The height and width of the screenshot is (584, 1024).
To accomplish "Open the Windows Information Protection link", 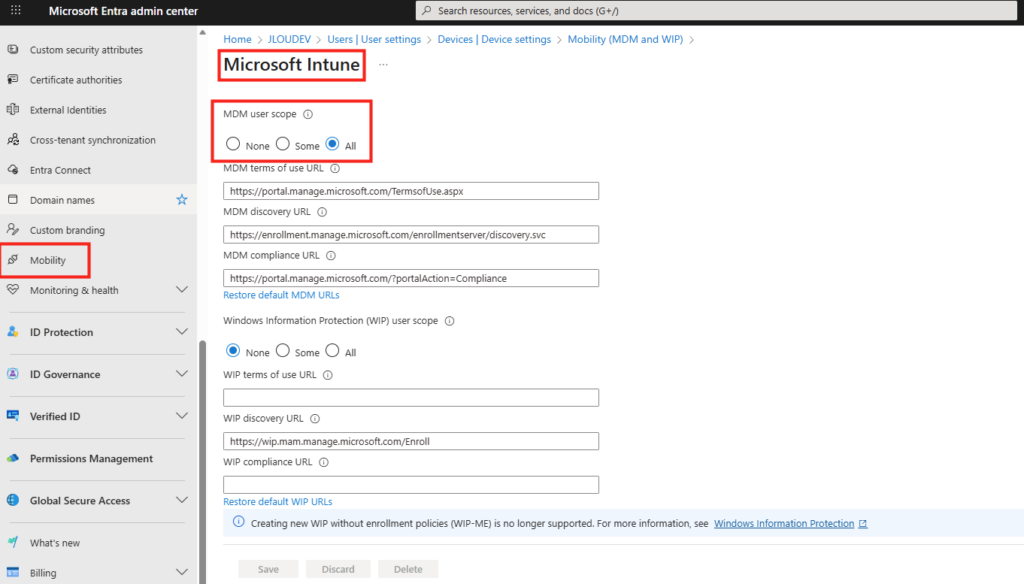I will click(x=784, y=523).
